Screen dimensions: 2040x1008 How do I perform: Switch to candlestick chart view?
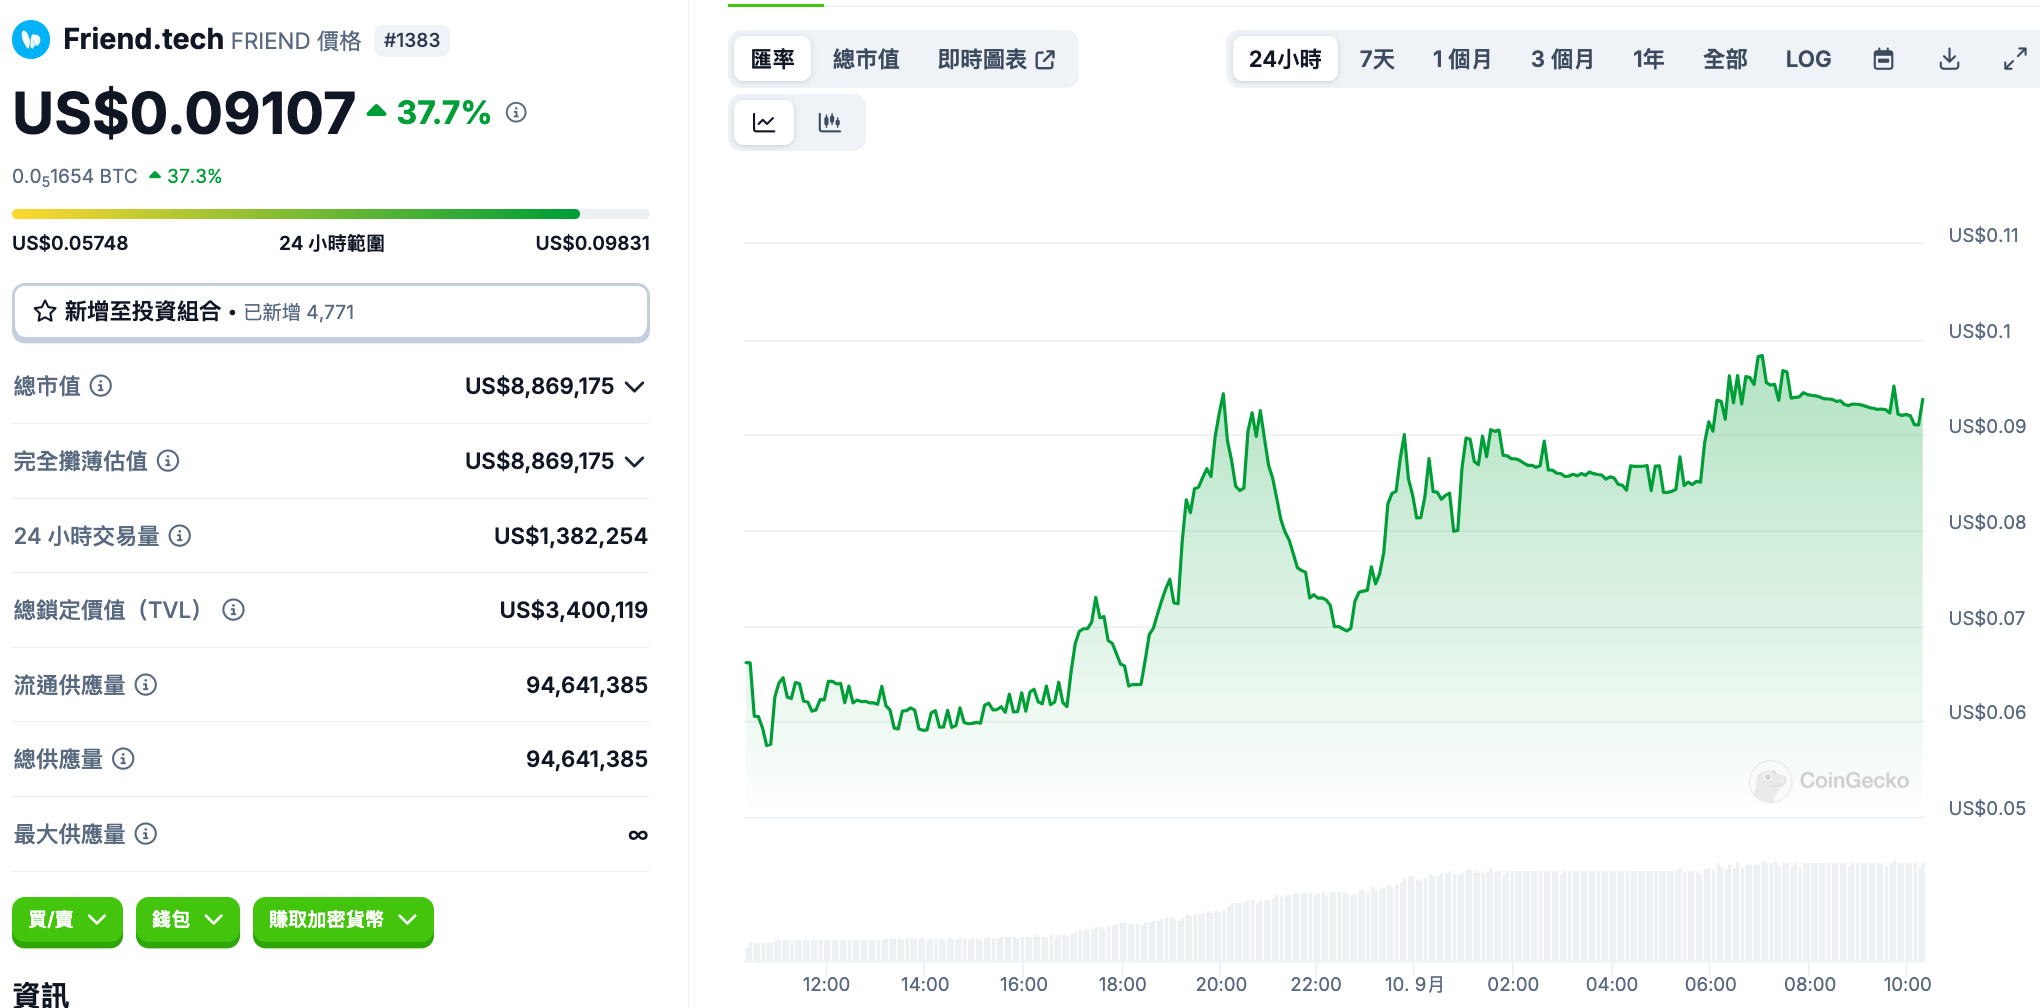pyautogui.click(x=829, y=123)
